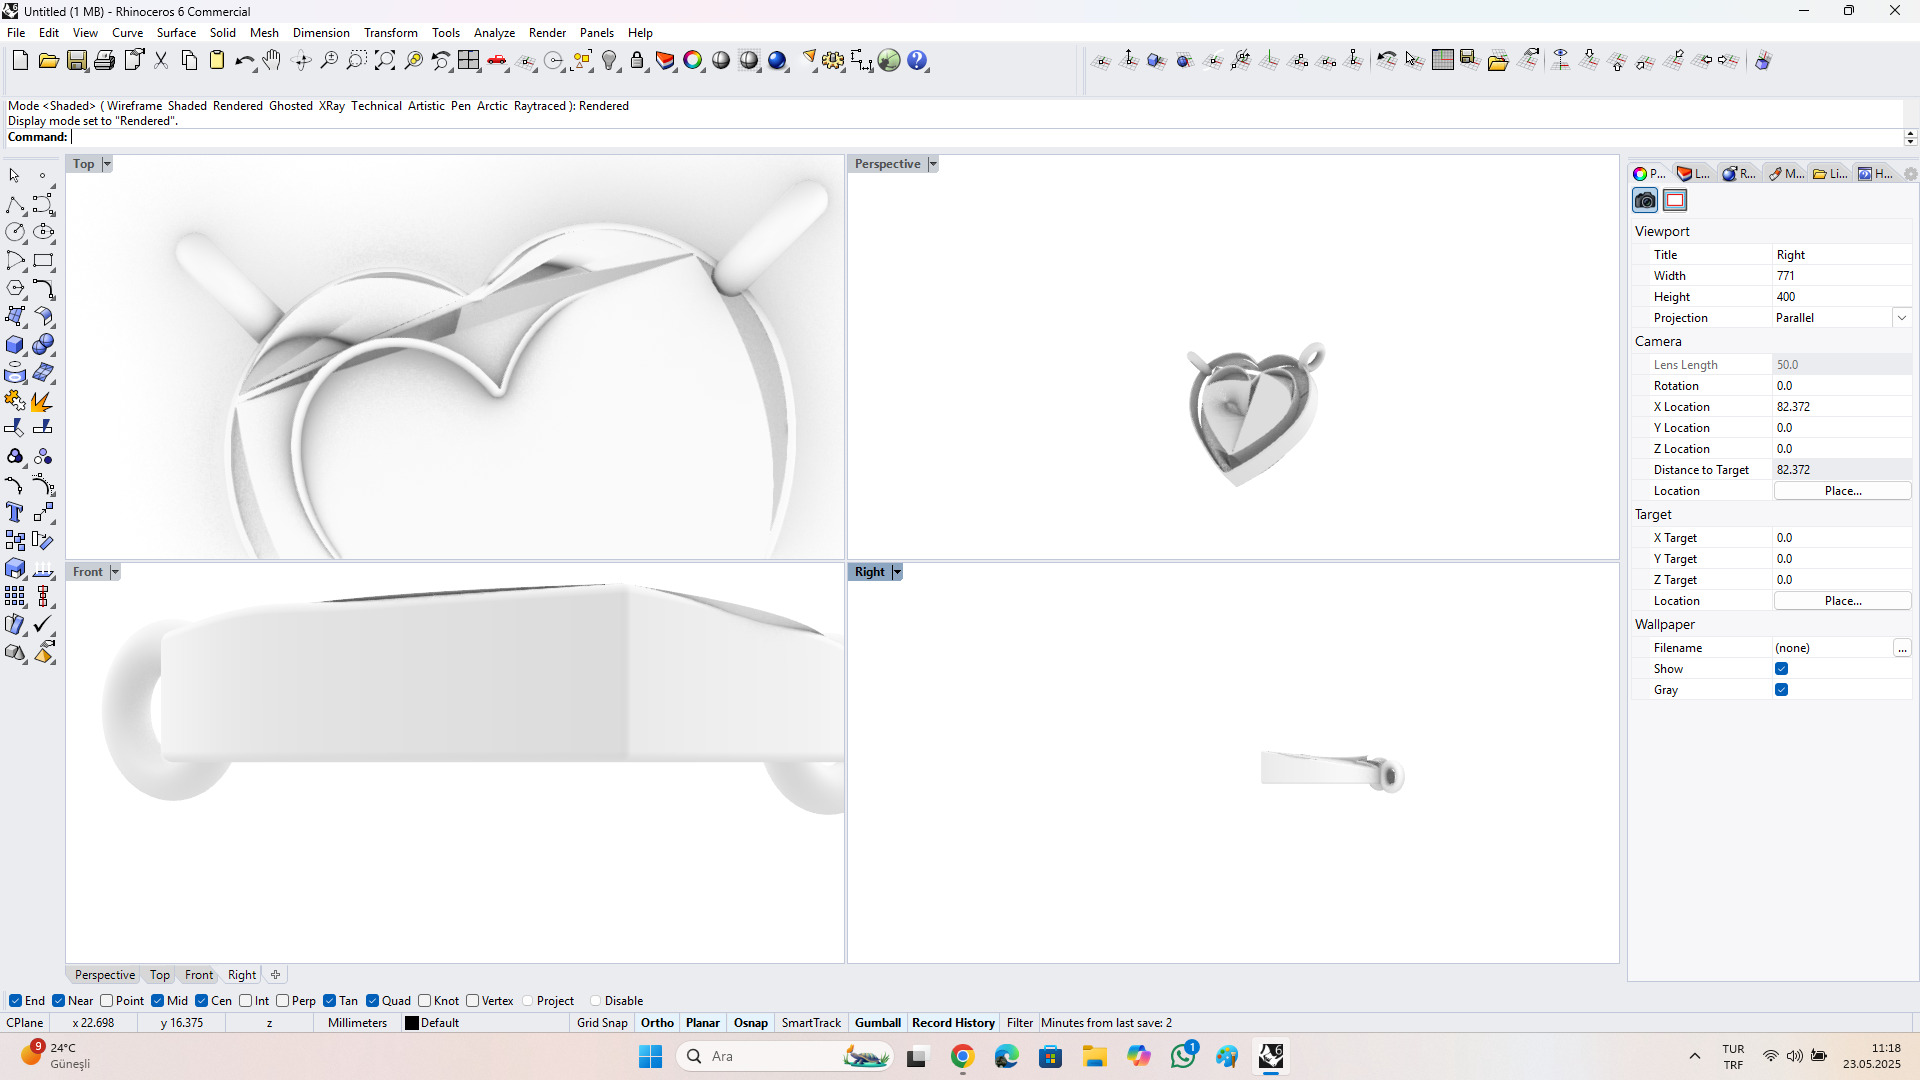Click the Four Viewports layout icon
Viewport: 1920px width, 1080px height.
coord(469,61)
